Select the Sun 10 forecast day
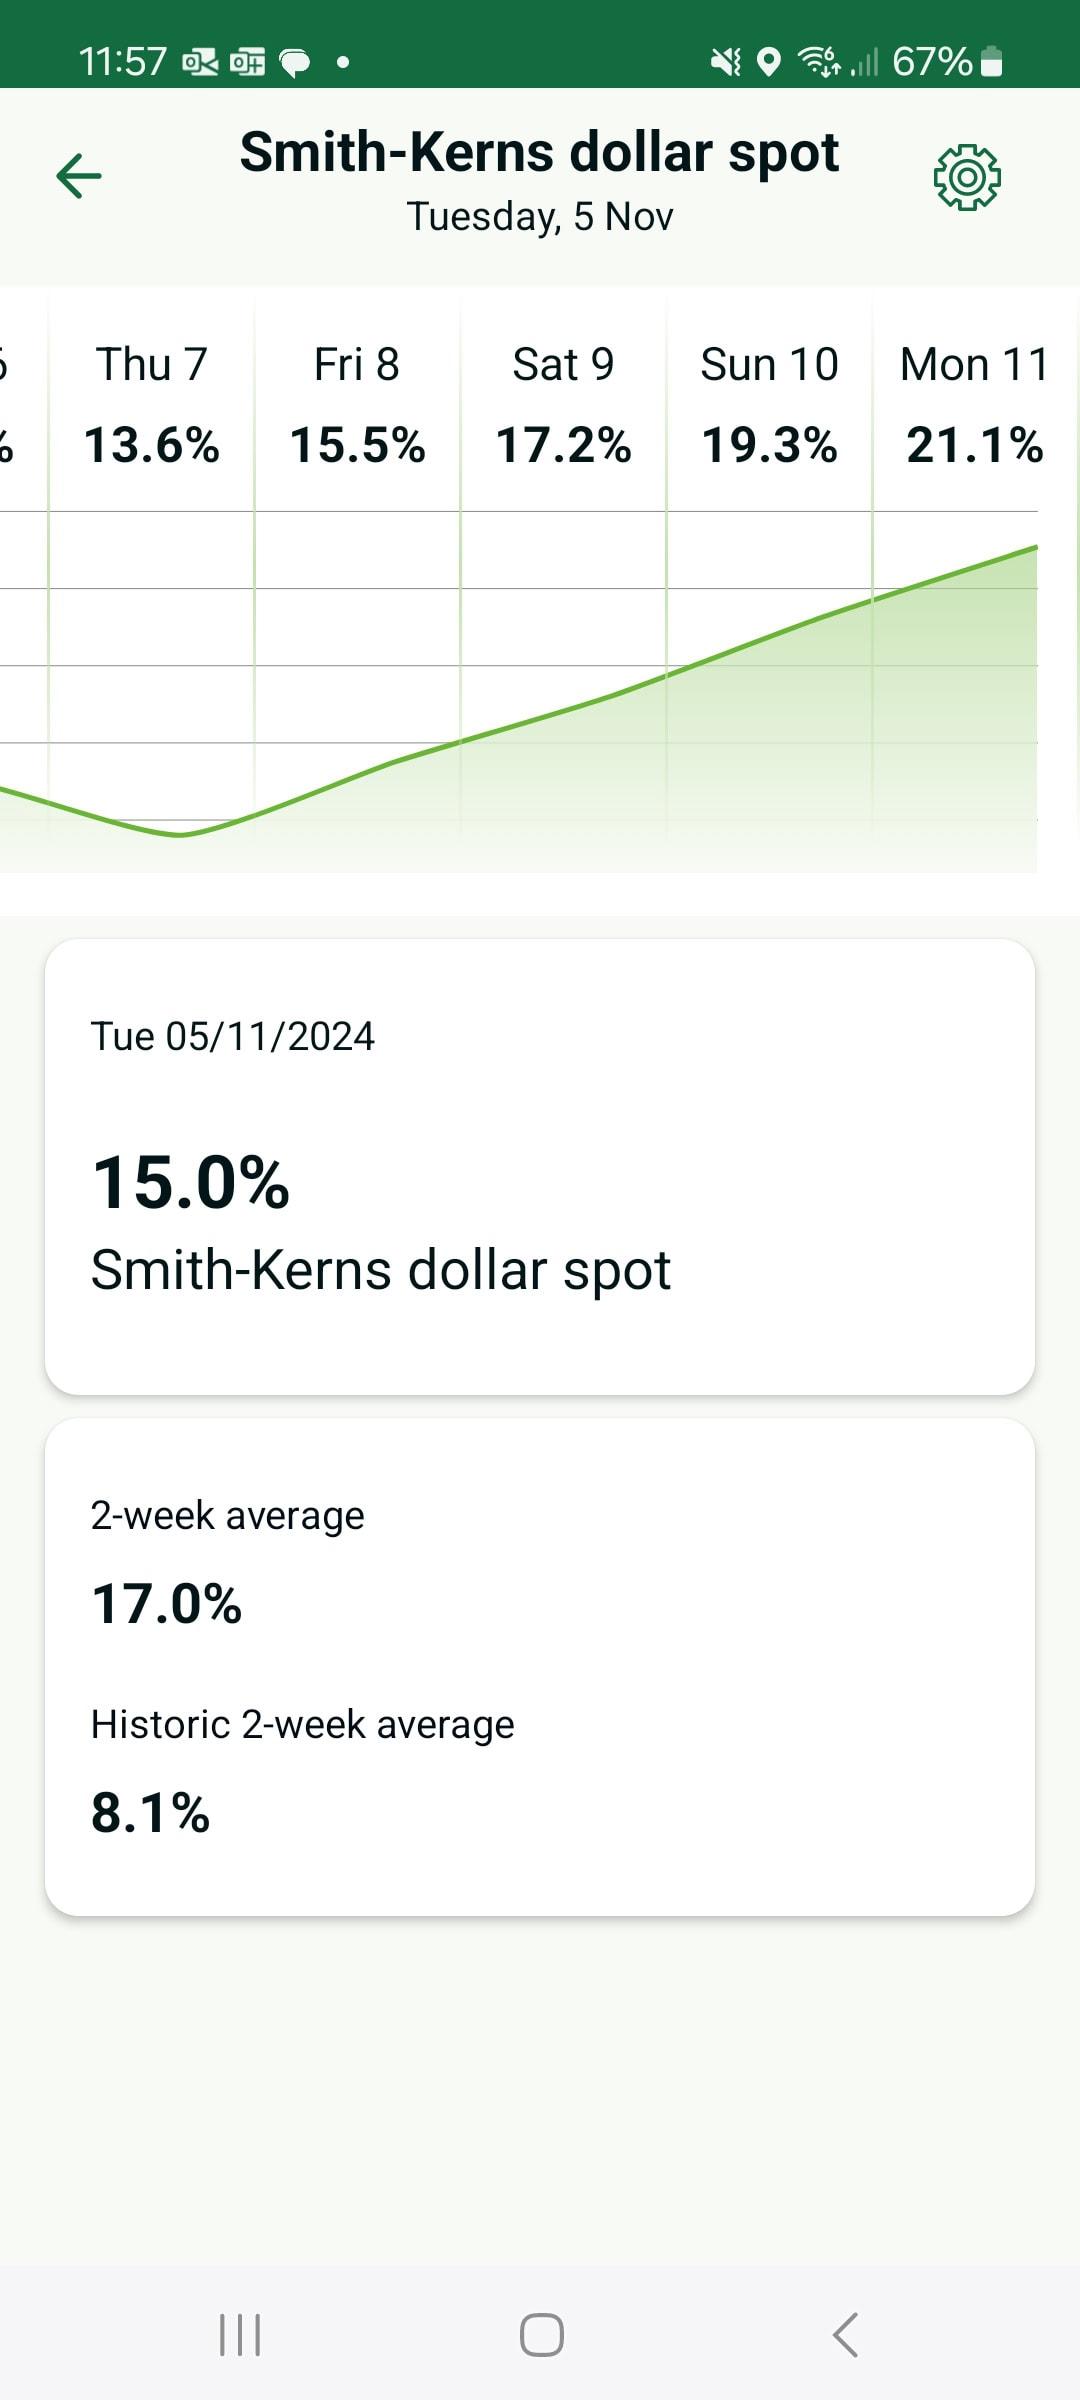The height and width of the screenshot is (2400, 1080). point(769,404)
